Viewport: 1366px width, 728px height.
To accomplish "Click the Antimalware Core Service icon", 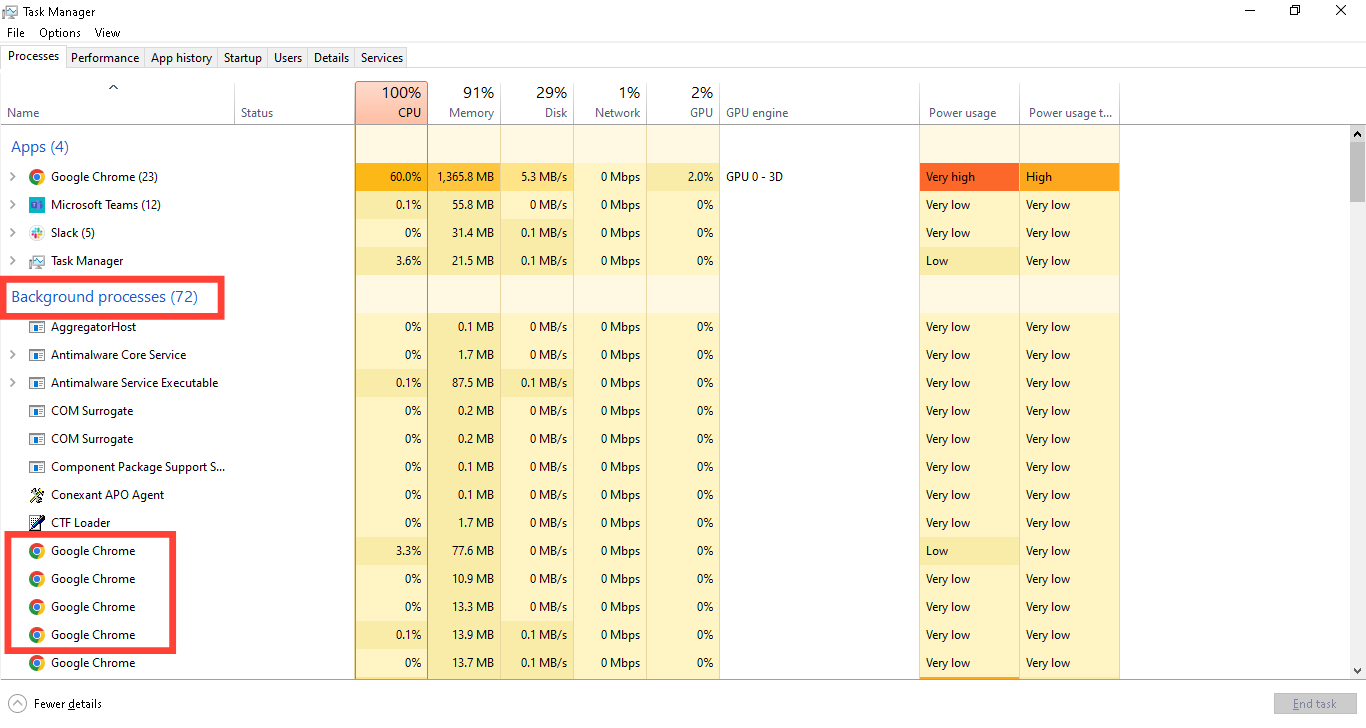I will [36, 355].
